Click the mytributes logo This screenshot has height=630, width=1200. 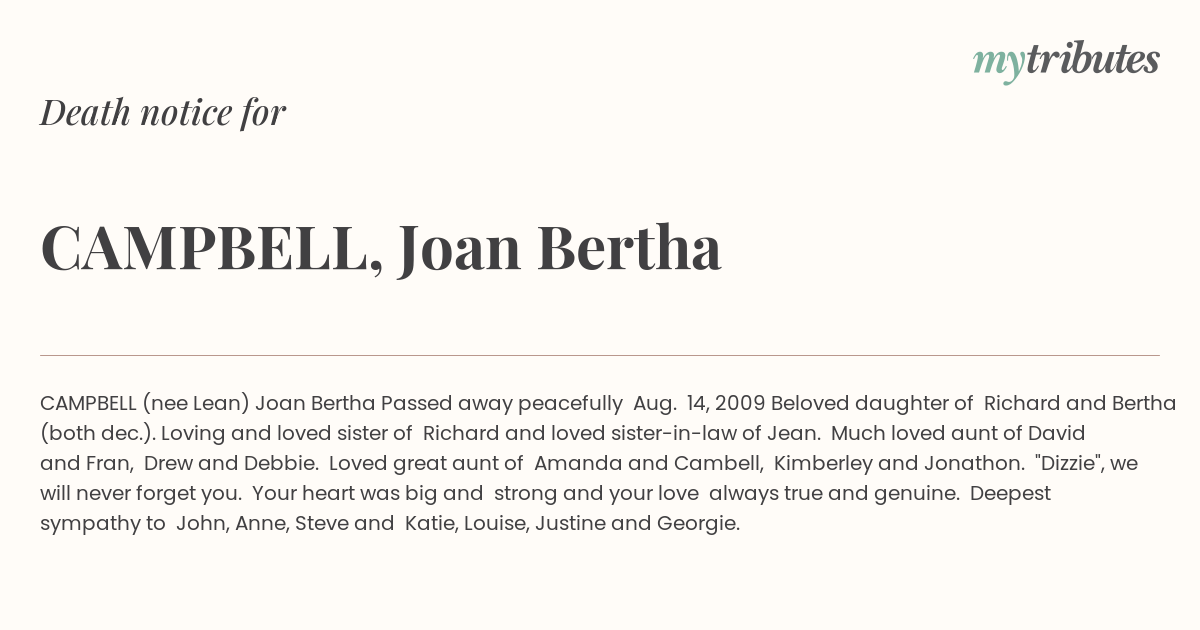point(1066,61)
